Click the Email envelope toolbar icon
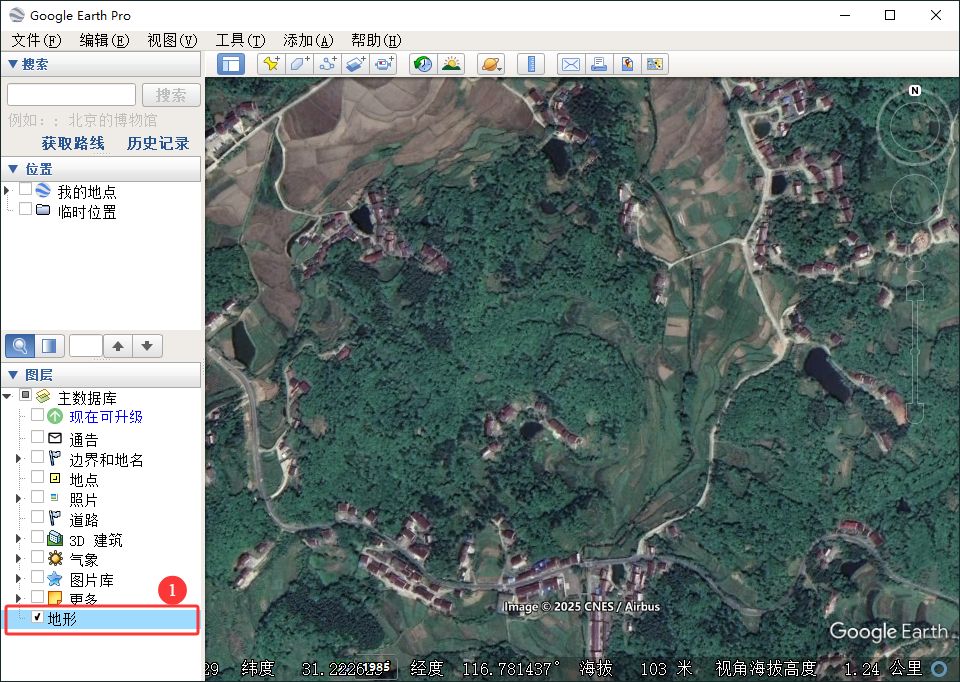This screenshot has width=960, height=682. (x=570, y=64)
